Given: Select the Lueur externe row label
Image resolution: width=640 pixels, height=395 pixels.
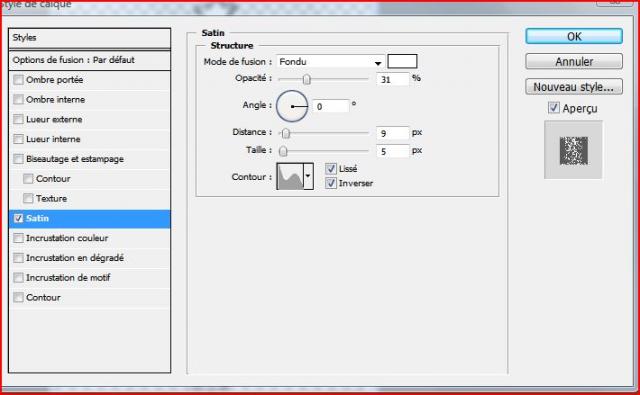Looking at the screenshot, I should (54, 119).
